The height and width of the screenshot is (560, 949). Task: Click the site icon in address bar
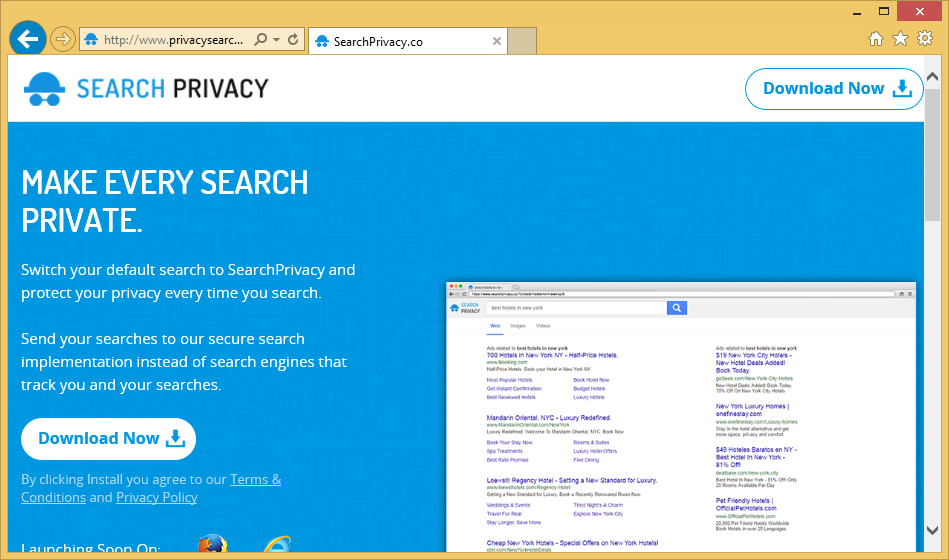pyautogui.click(x=91, y=40)
